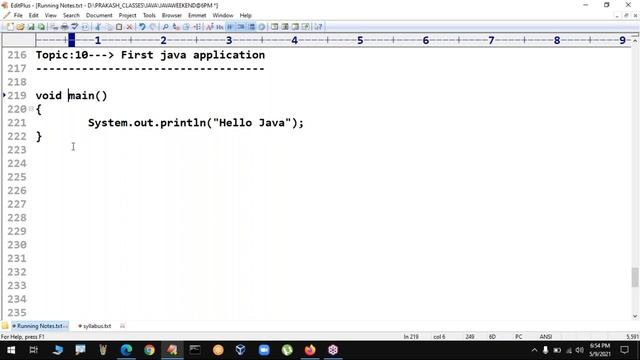Create a new document via toolbar icon

pos(10,27)
